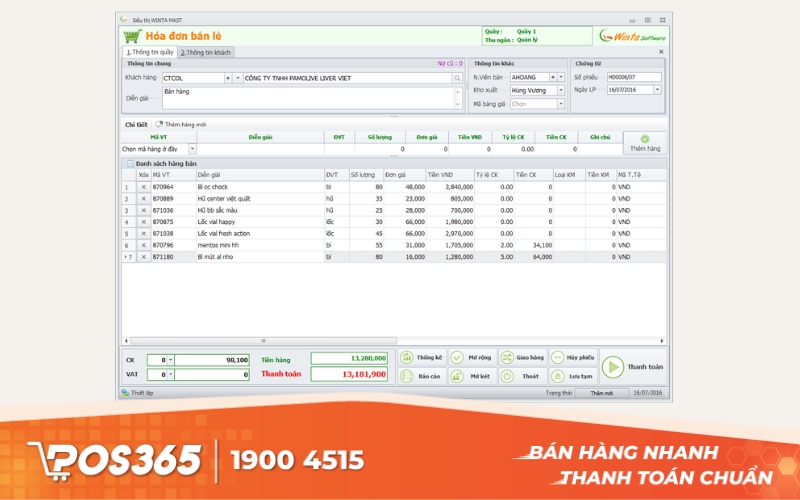The image size is (800, 500).
Task: Click the Thêm hàng mới icon
Action: (159, 124)
